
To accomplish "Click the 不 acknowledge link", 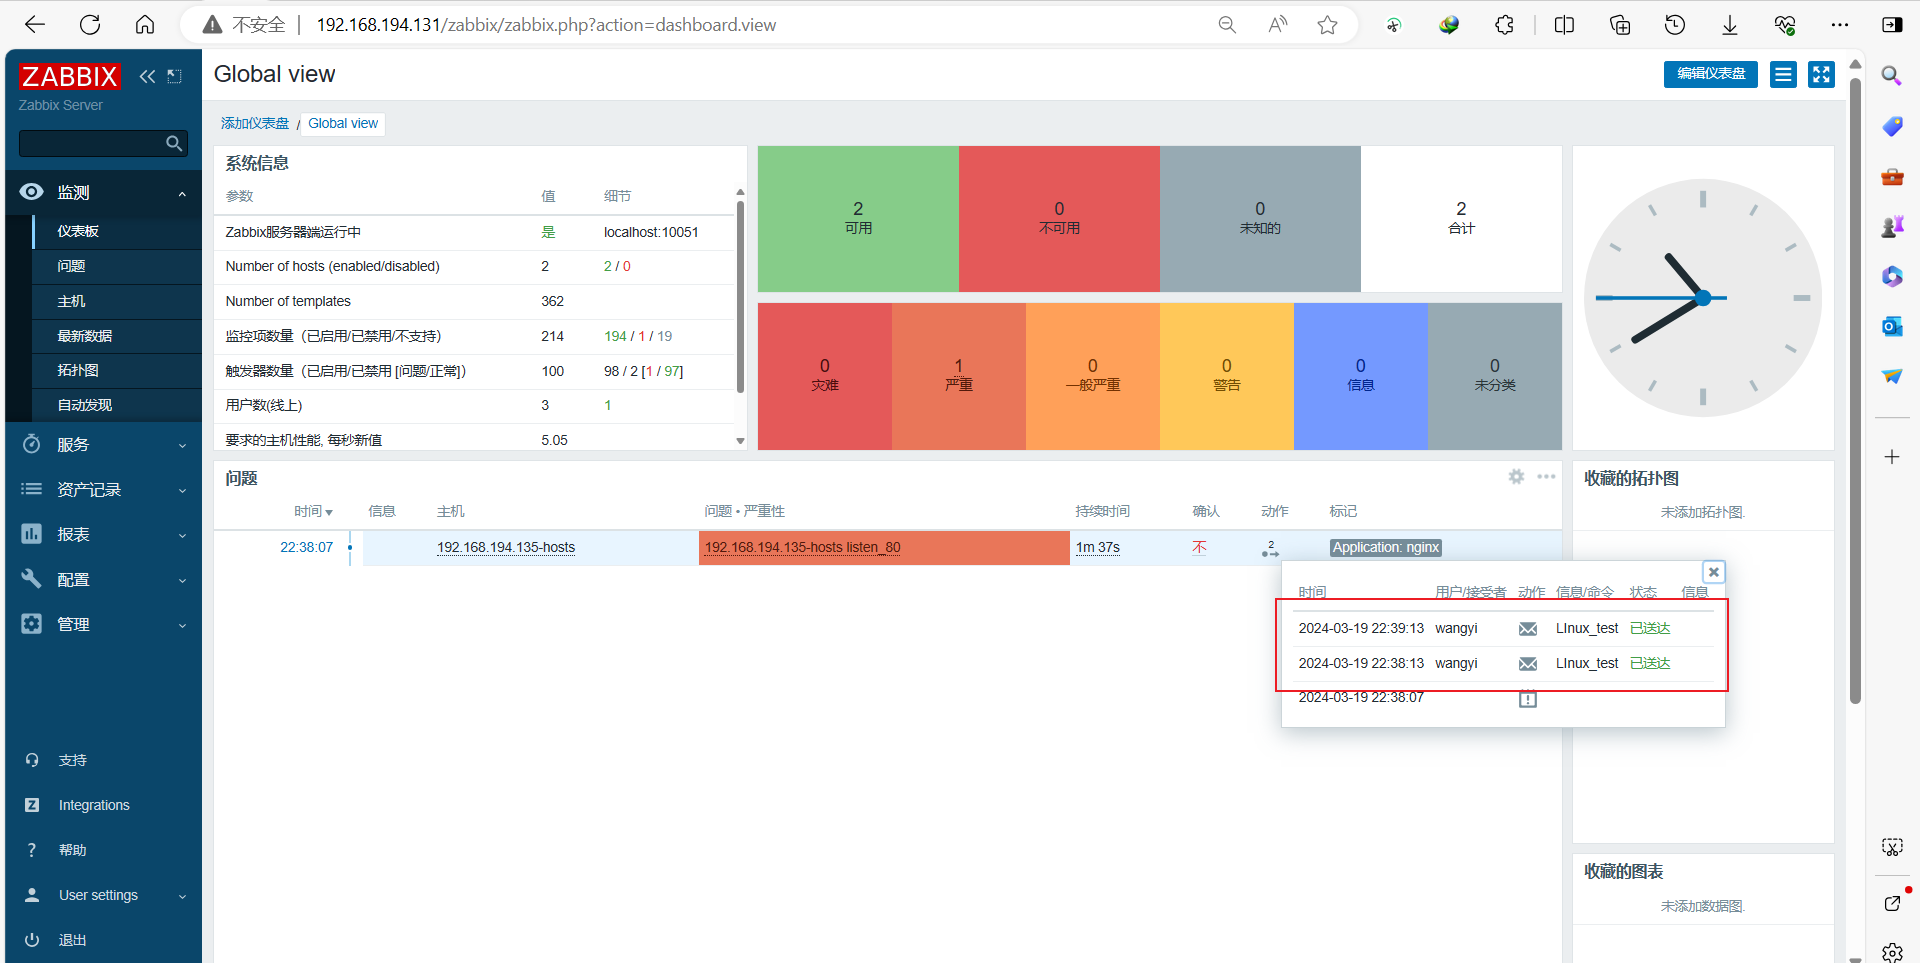I will (x=1200, y=548).
